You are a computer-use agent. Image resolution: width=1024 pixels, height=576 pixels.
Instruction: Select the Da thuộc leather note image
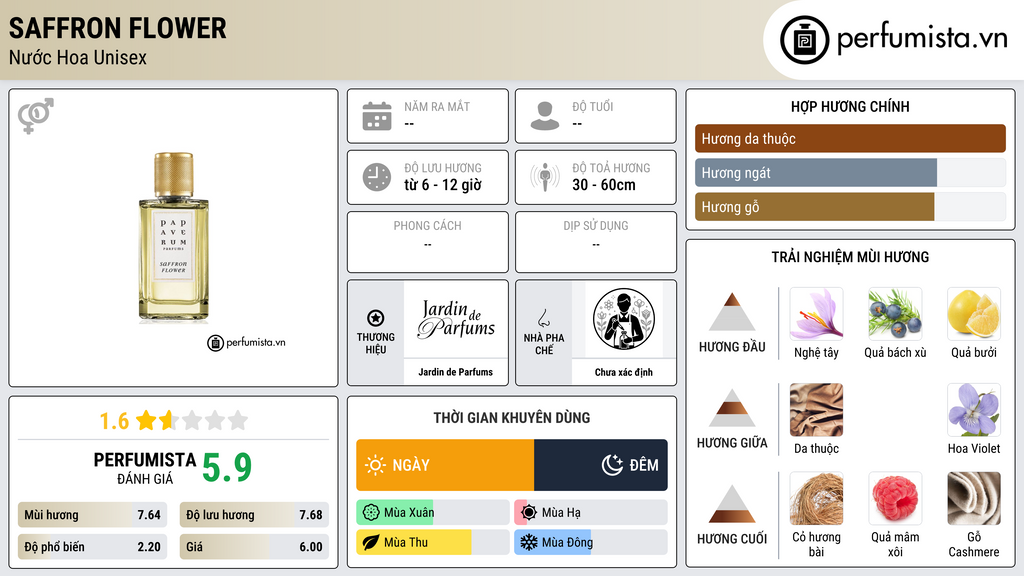pyautogui.click(x=816, y=410)
